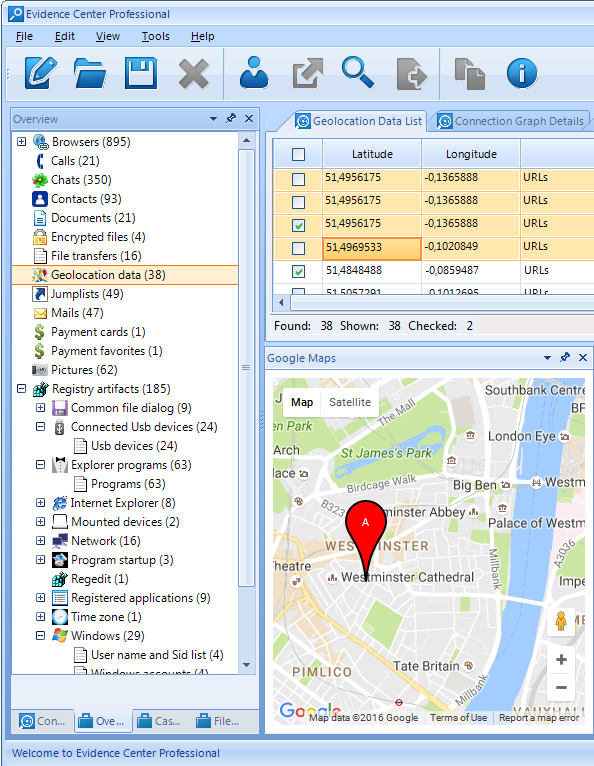This screenshot has width=594, height=766.
Task: Expand the Browsers (895) tree node
Action: [x=21, y=142]
